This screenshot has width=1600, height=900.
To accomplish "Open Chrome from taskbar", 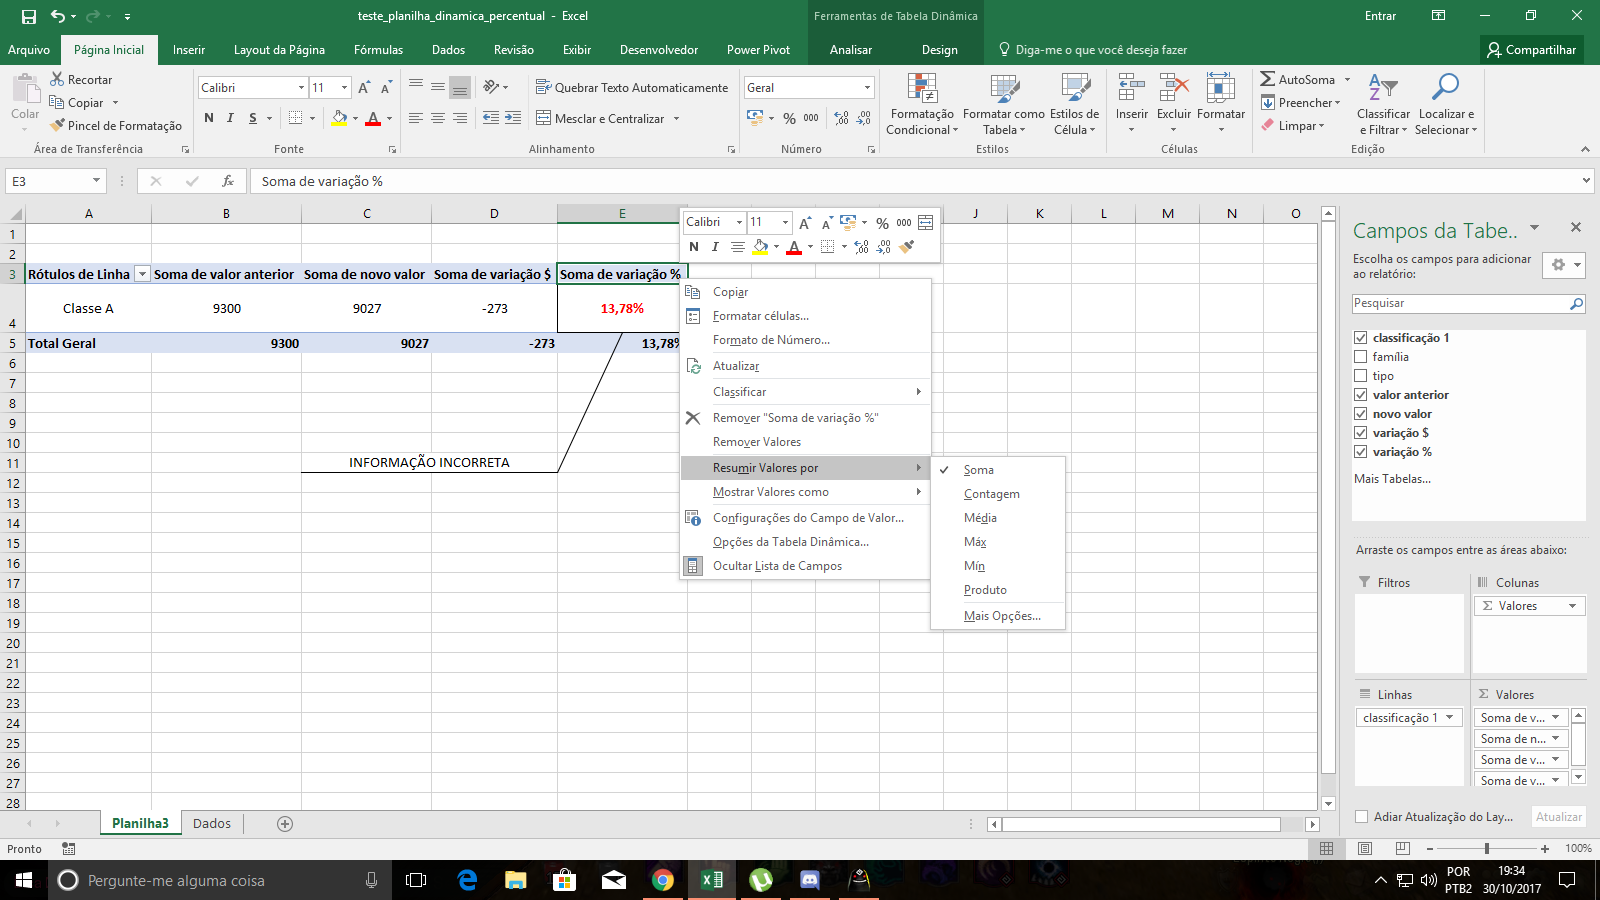I will [662, 880].
